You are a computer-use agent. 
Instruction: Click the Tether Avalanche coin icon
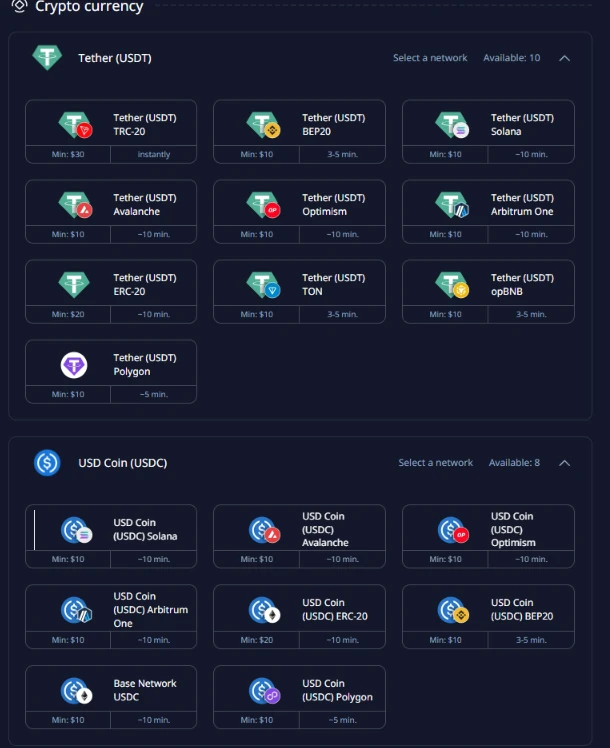pos(75,205)
